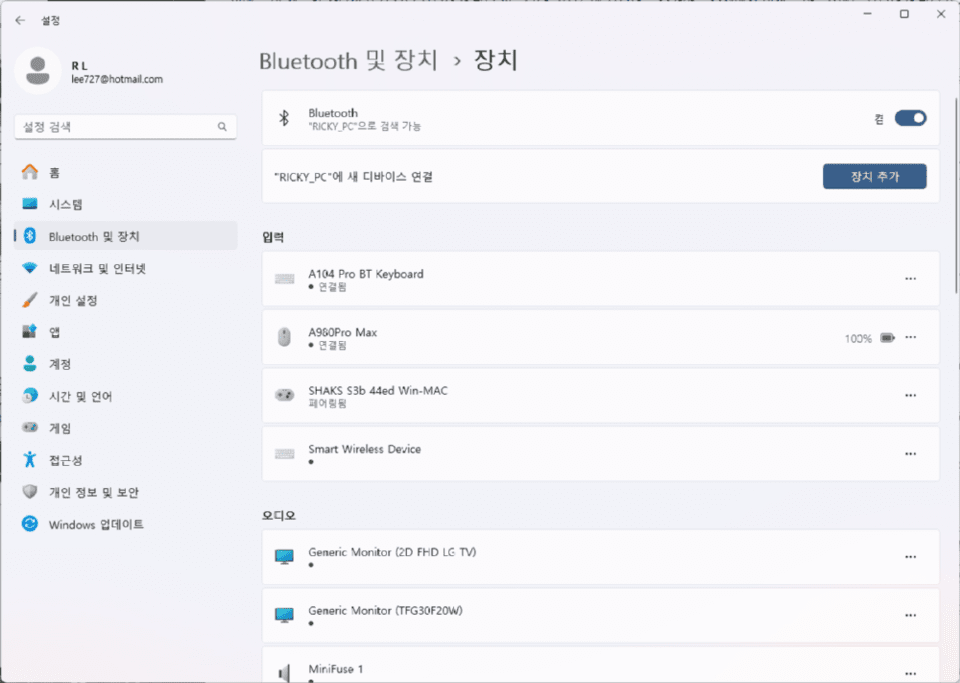The height and width of the screenshot is (683, 960).
Task: Open Windows 업데이트 settings
Action: pos(126,524)
